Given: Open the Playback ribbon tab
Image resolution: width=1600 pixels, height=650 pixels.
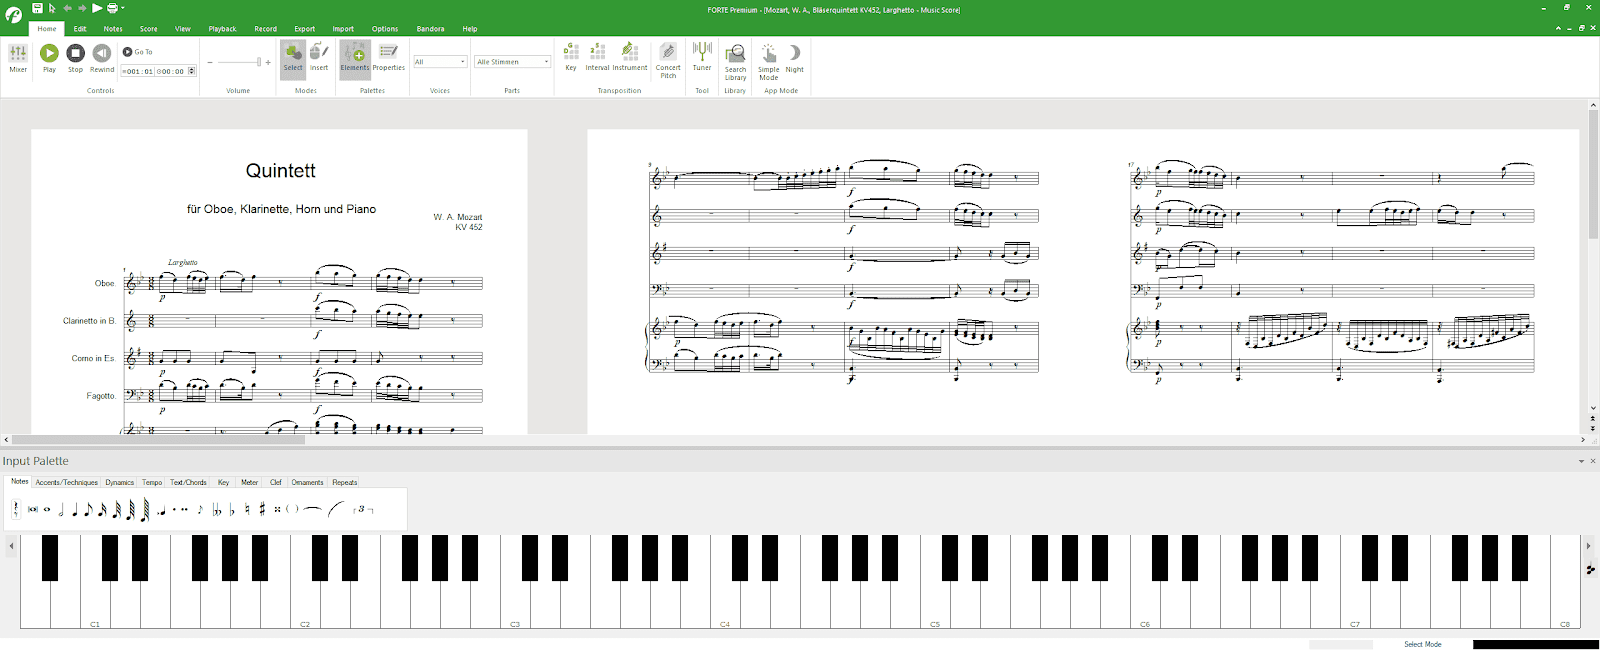Looking at the screenshot, I should (x=222, y=29).
